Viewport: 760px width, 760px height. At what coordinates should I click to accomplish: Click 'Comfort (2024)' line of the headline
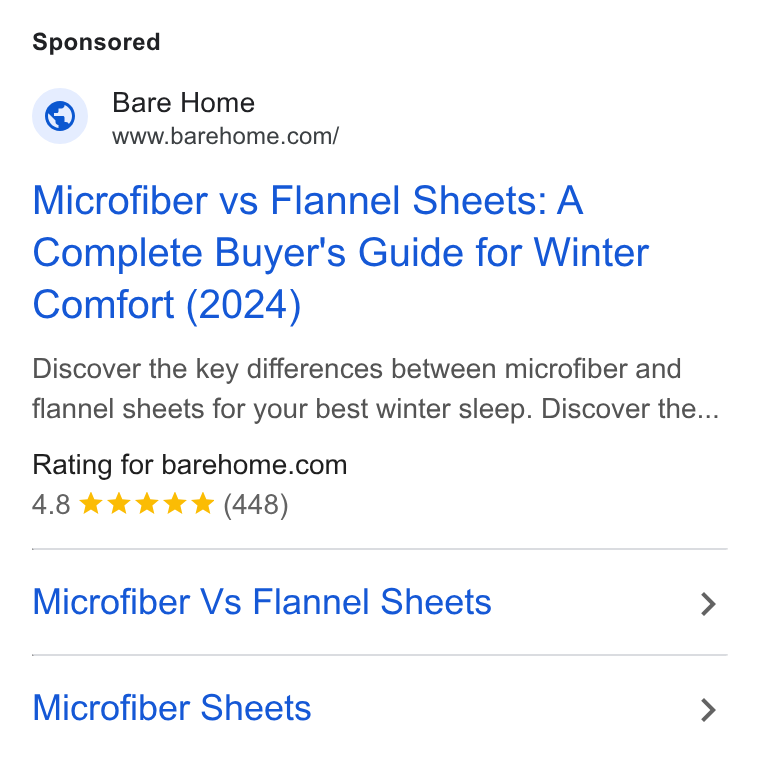(167, 305)
